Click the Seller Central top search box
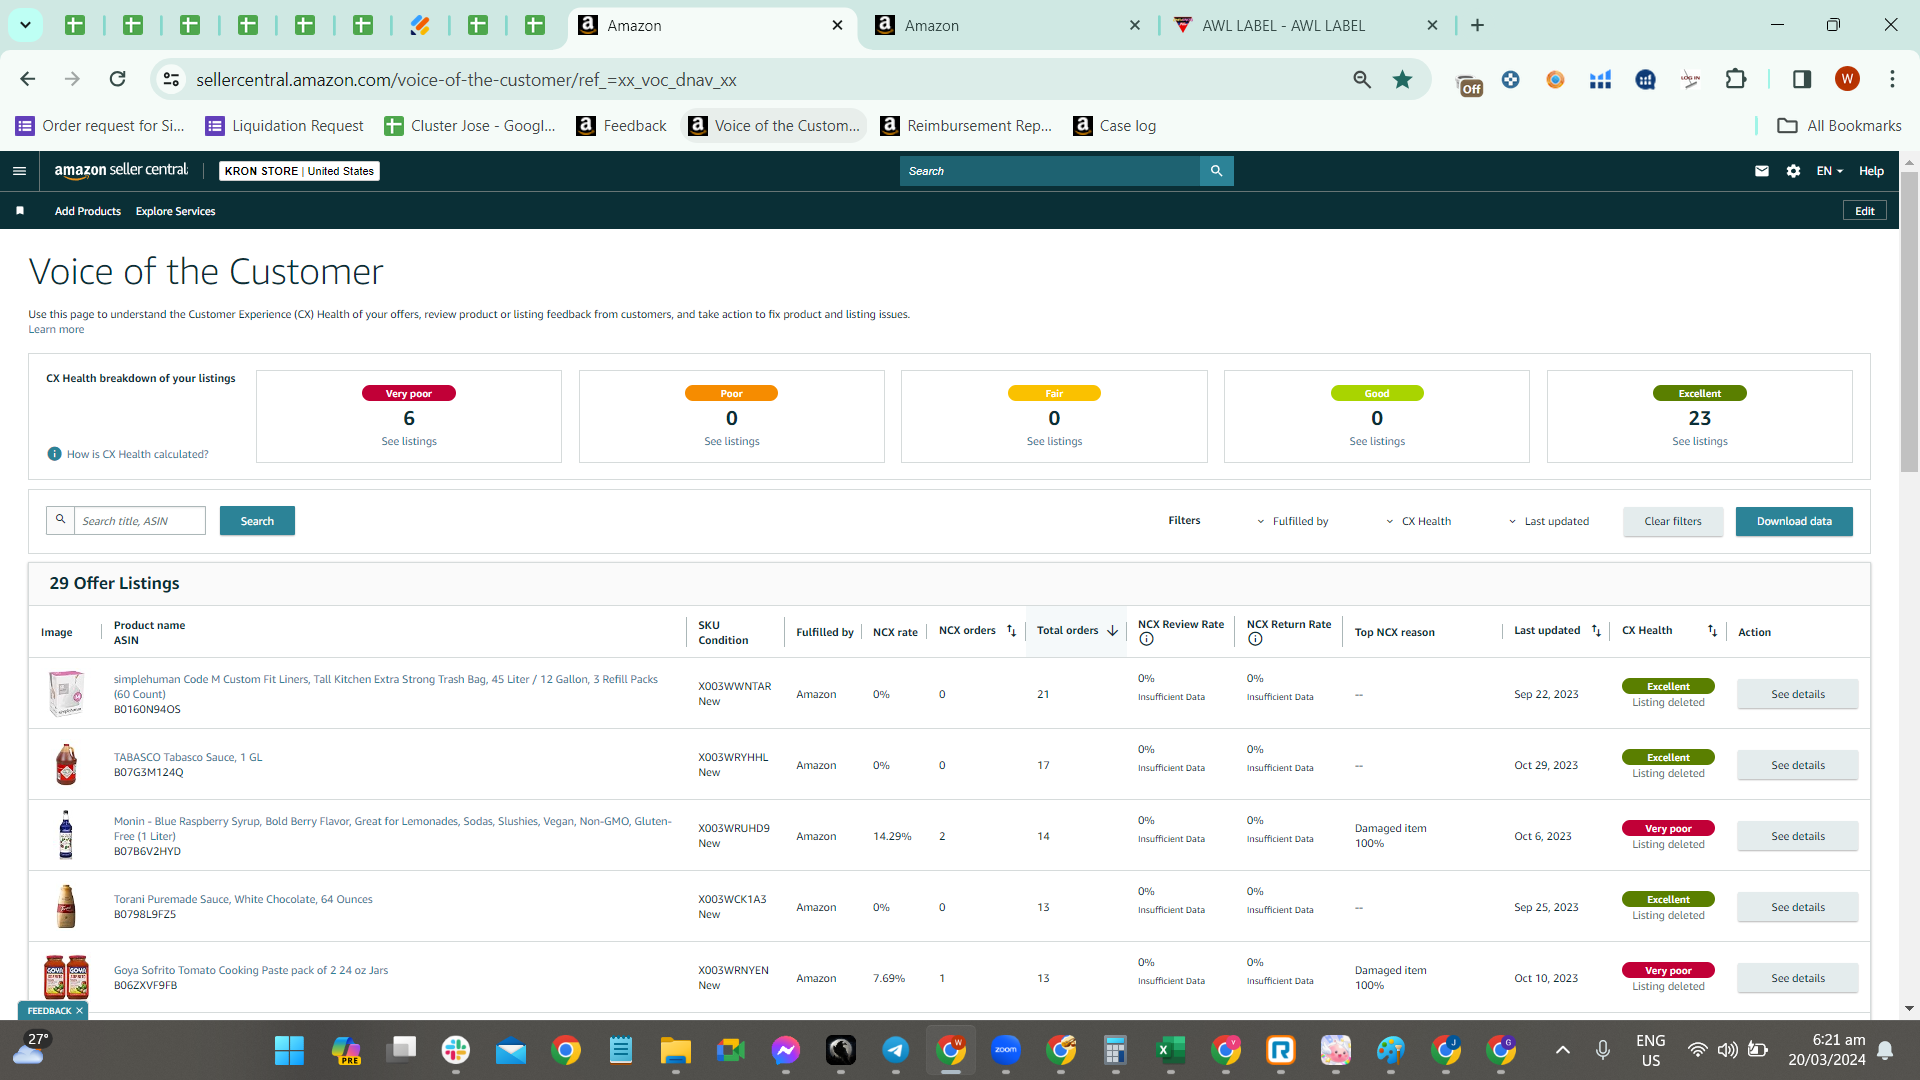 [x=1050, y=171]
